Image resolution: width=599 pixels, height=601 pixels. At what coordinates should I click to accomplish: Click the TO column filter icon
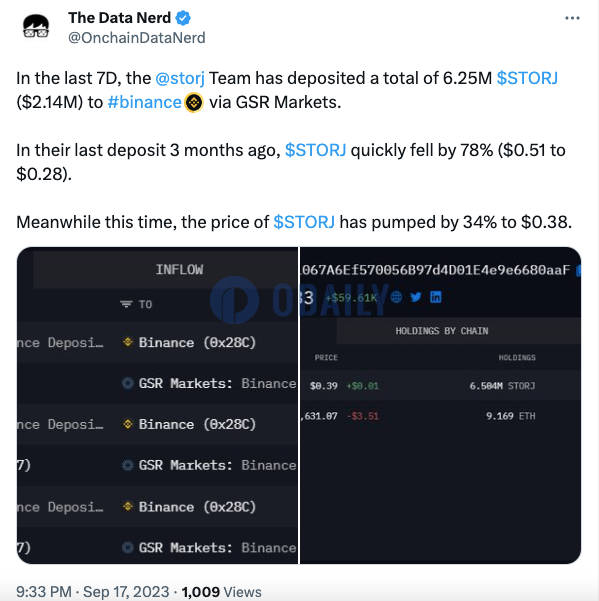click(126, 304)
